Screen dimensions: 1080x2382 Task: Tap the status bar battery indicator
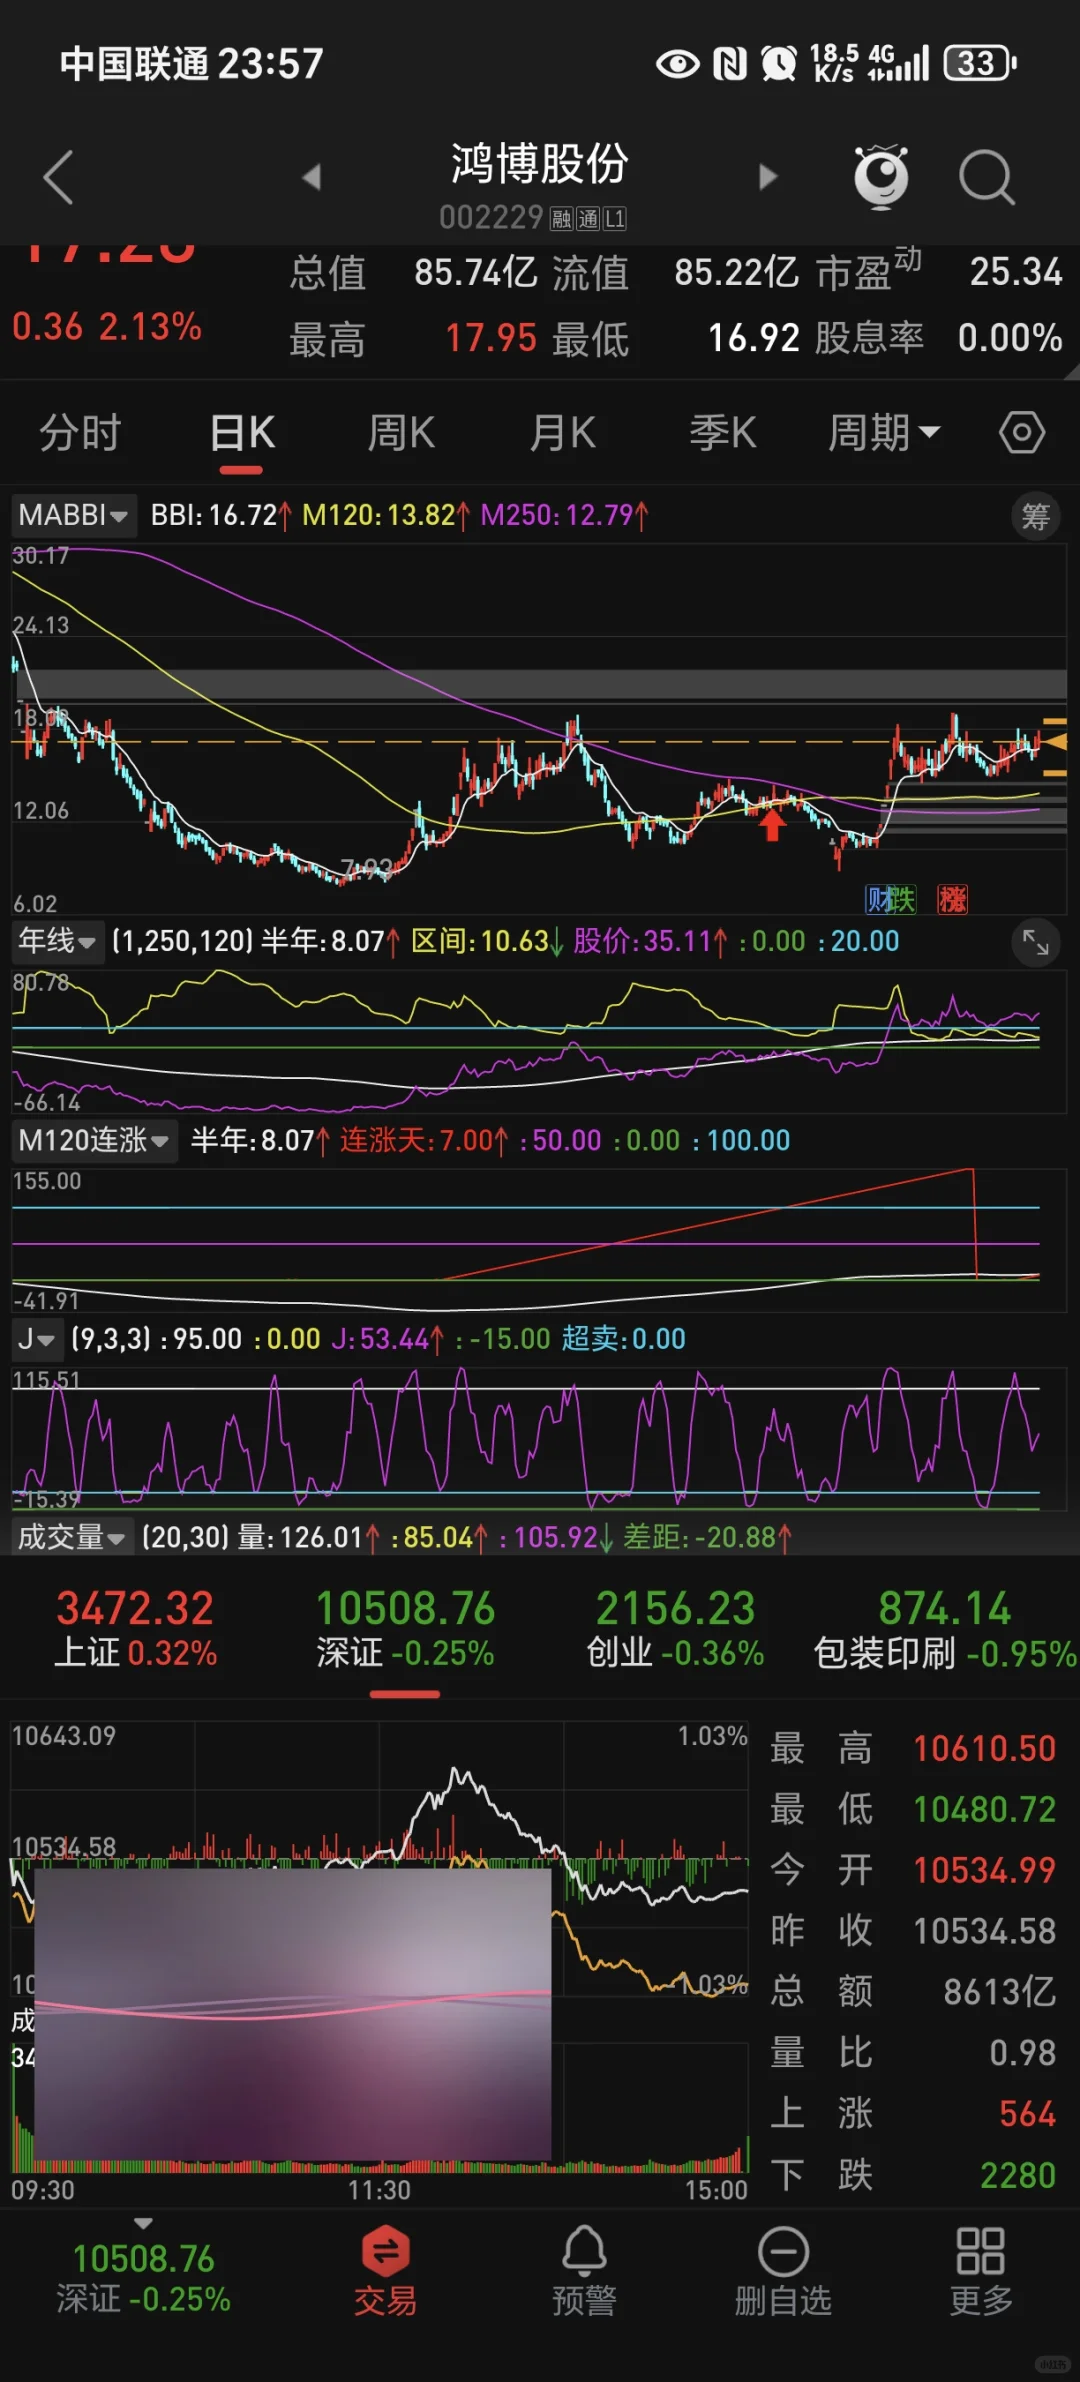(980, 64)
